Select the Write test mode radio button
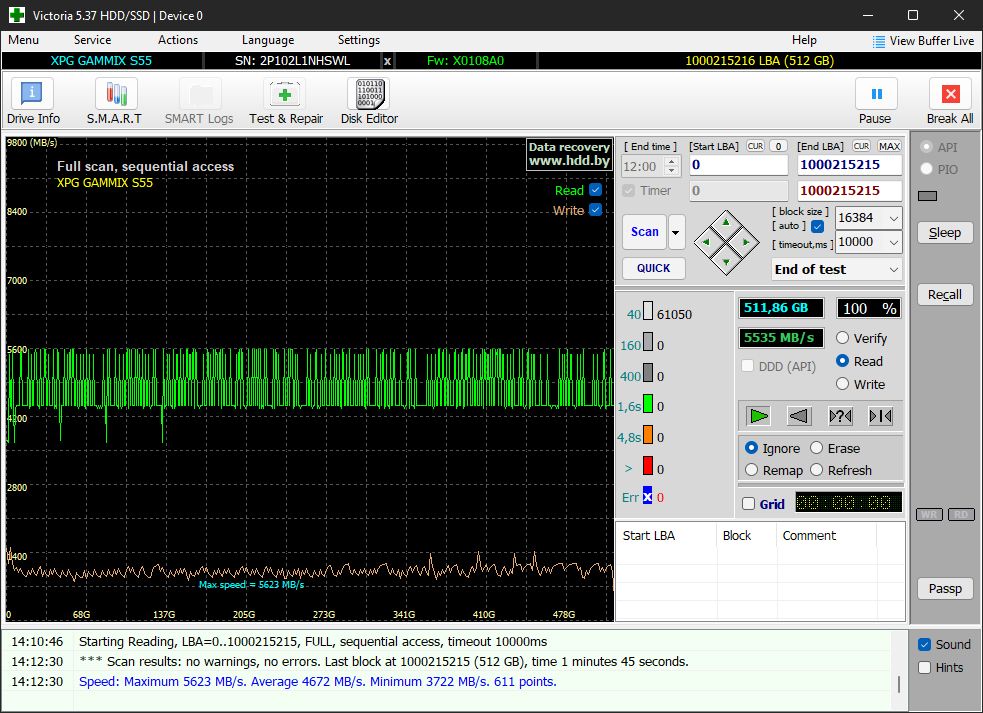 pyautogui.click(x=843, y=384)
